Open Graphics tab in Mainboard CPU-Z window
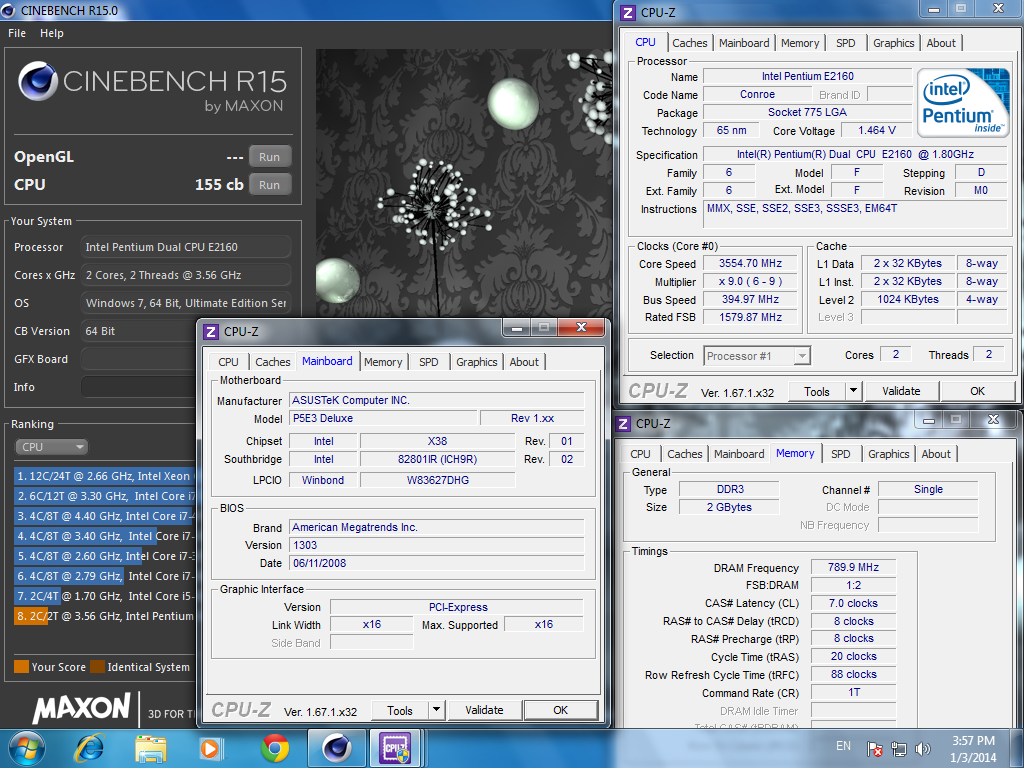 click(x=477, y=362)
